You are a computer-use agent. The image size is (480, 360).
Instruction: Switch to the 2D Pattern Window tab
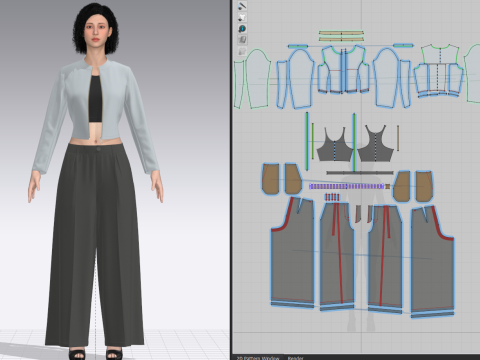(x=258, y=358)
